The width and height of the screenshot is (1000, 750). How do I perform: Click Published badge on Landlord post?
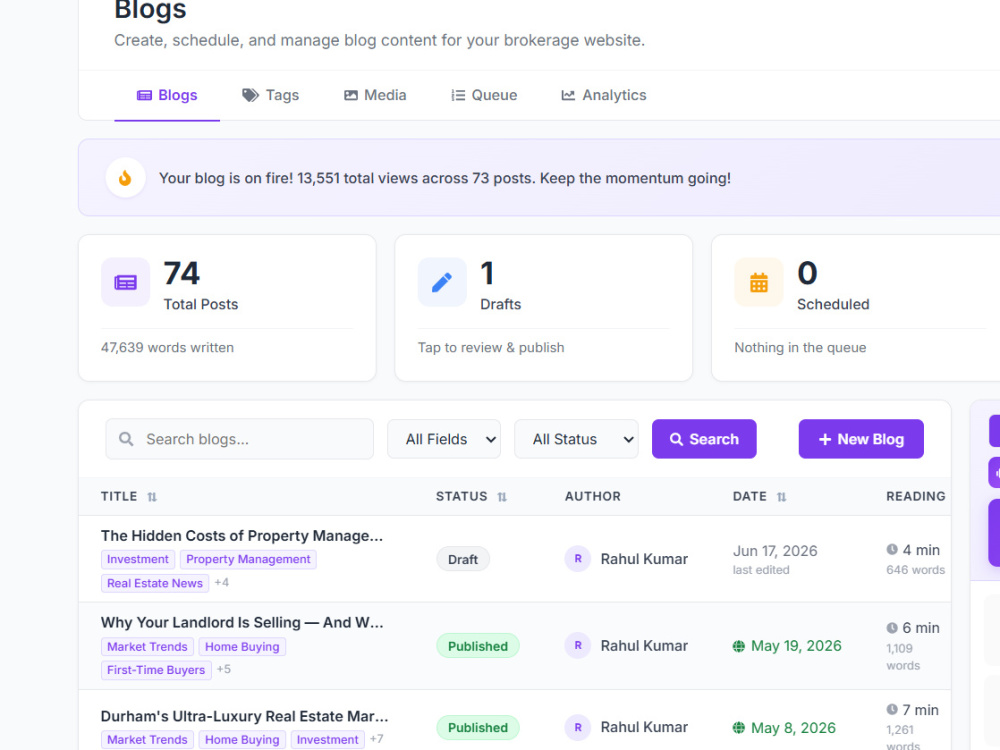pyautogui.click(x=478, y=646)
